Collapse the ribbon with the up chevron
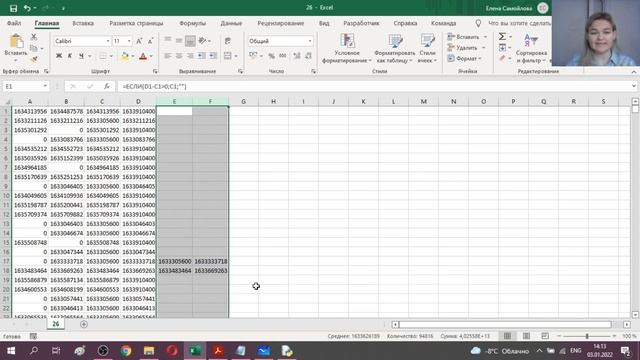 [633, 72]
